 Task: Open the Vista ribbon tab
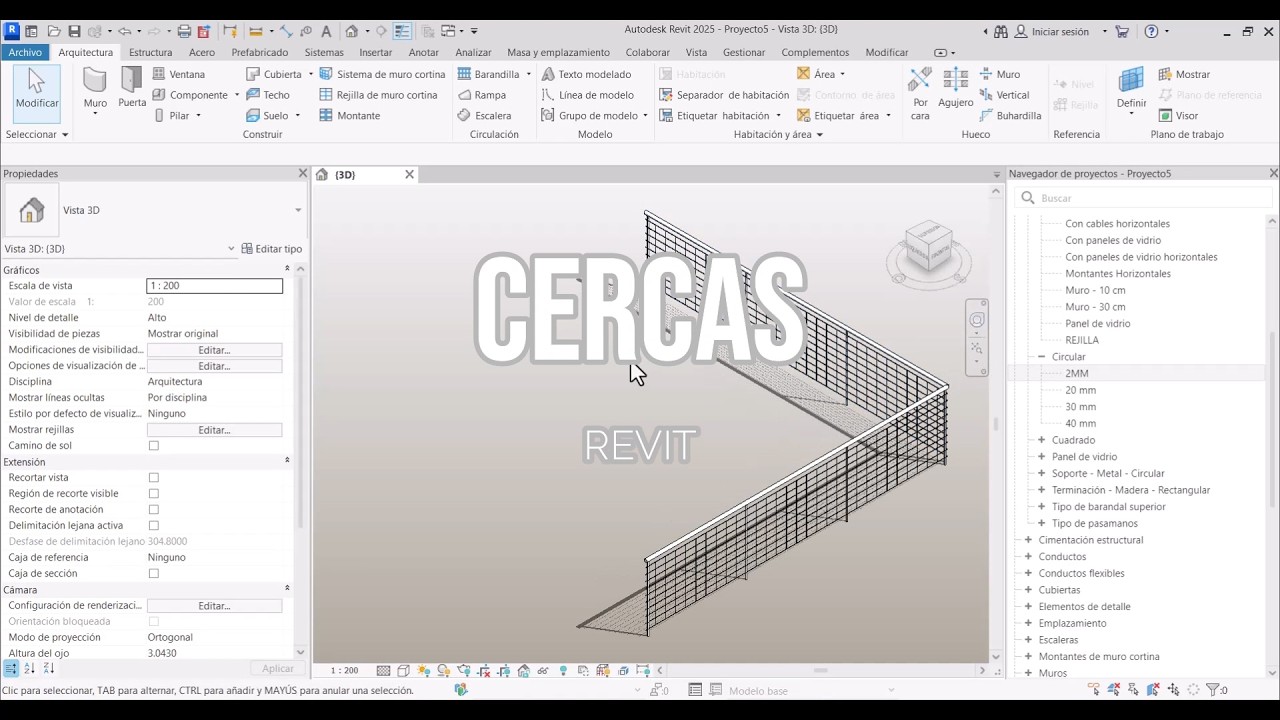tap(696, 52)
